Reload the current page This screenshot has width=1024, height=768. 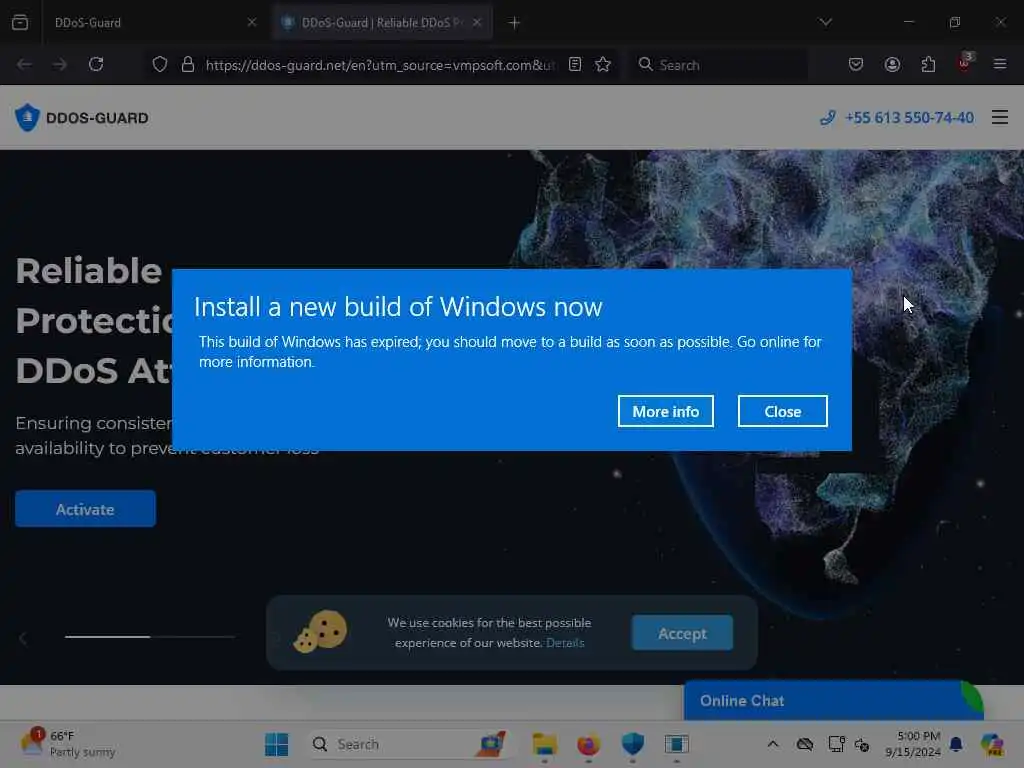click(96, 64)
